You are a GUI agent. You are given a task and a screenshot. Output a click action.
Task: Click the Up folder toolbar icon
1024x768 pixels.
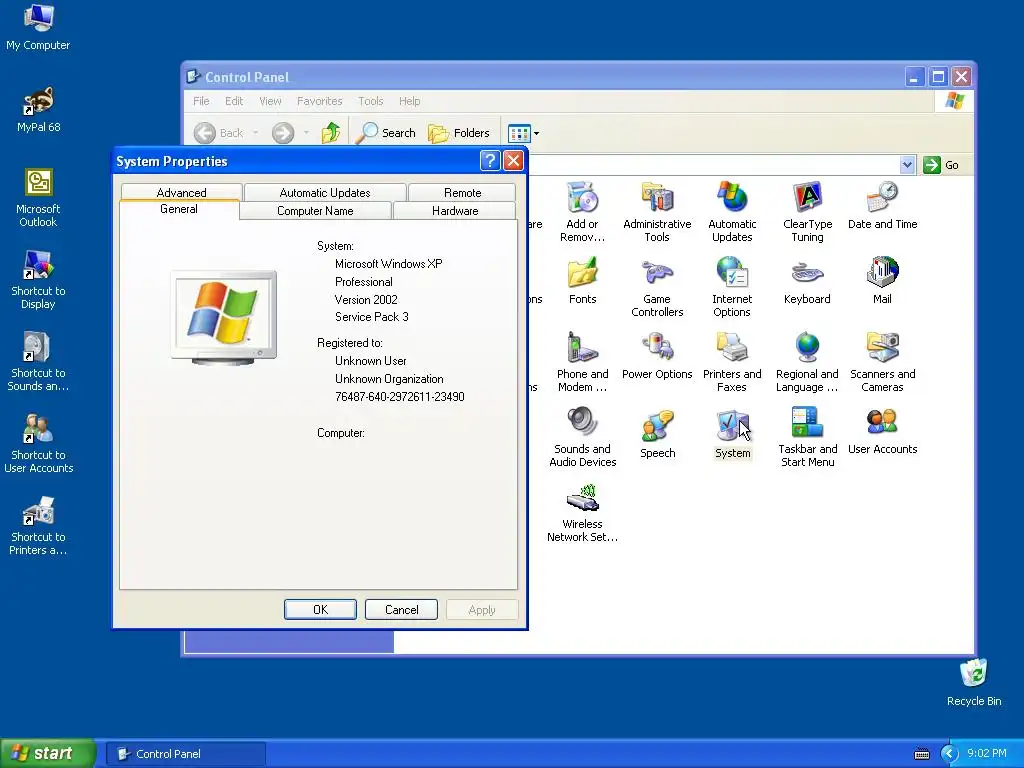[x=330, y=133]
